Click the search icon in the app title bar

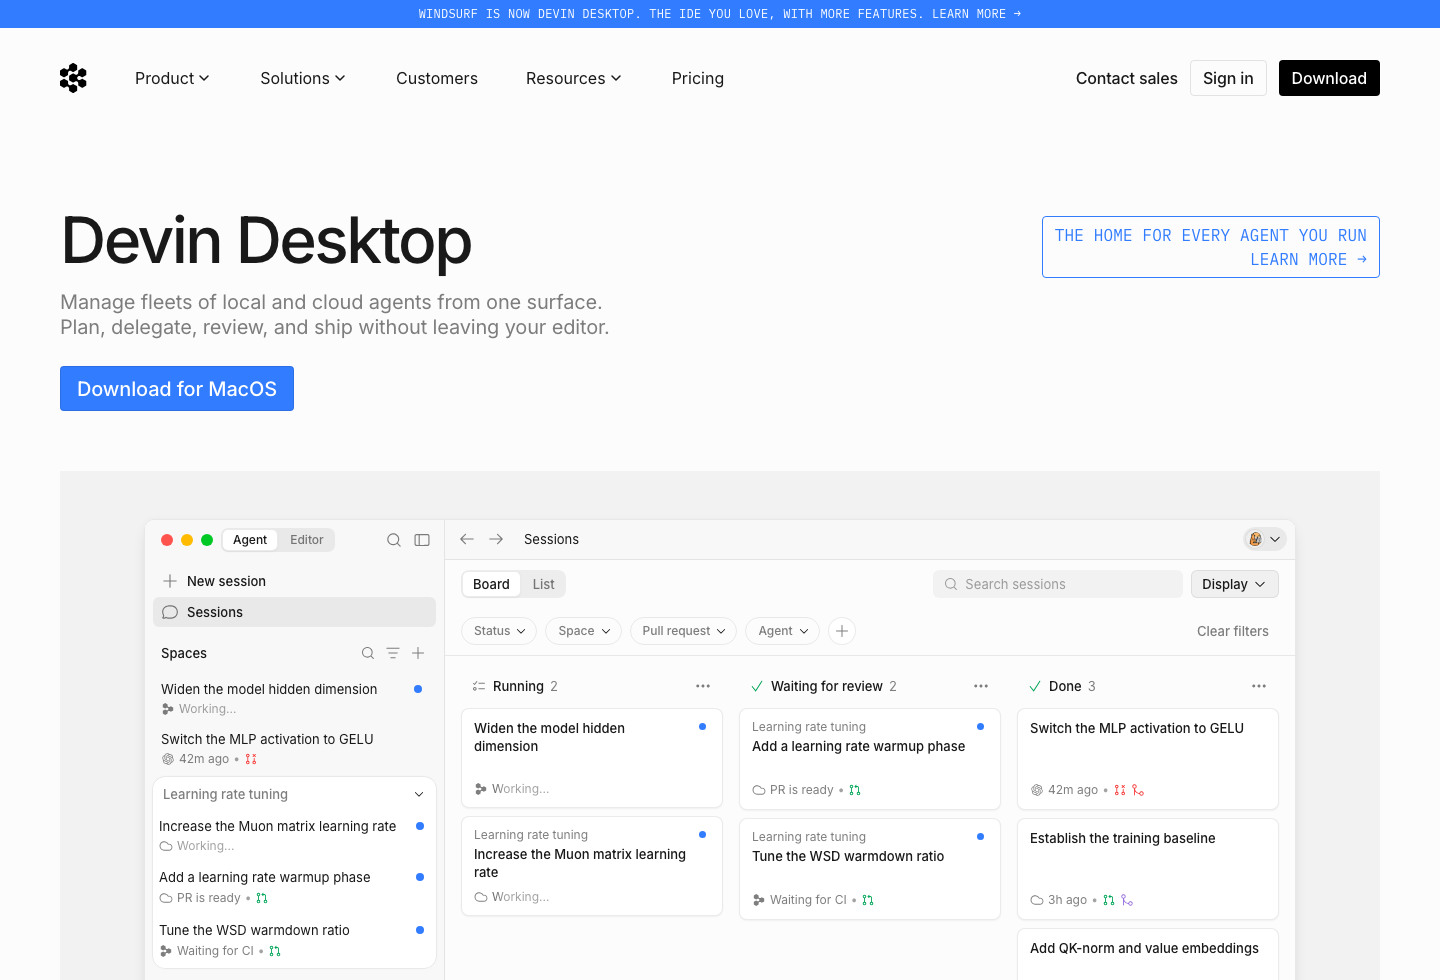click(394, 540)
